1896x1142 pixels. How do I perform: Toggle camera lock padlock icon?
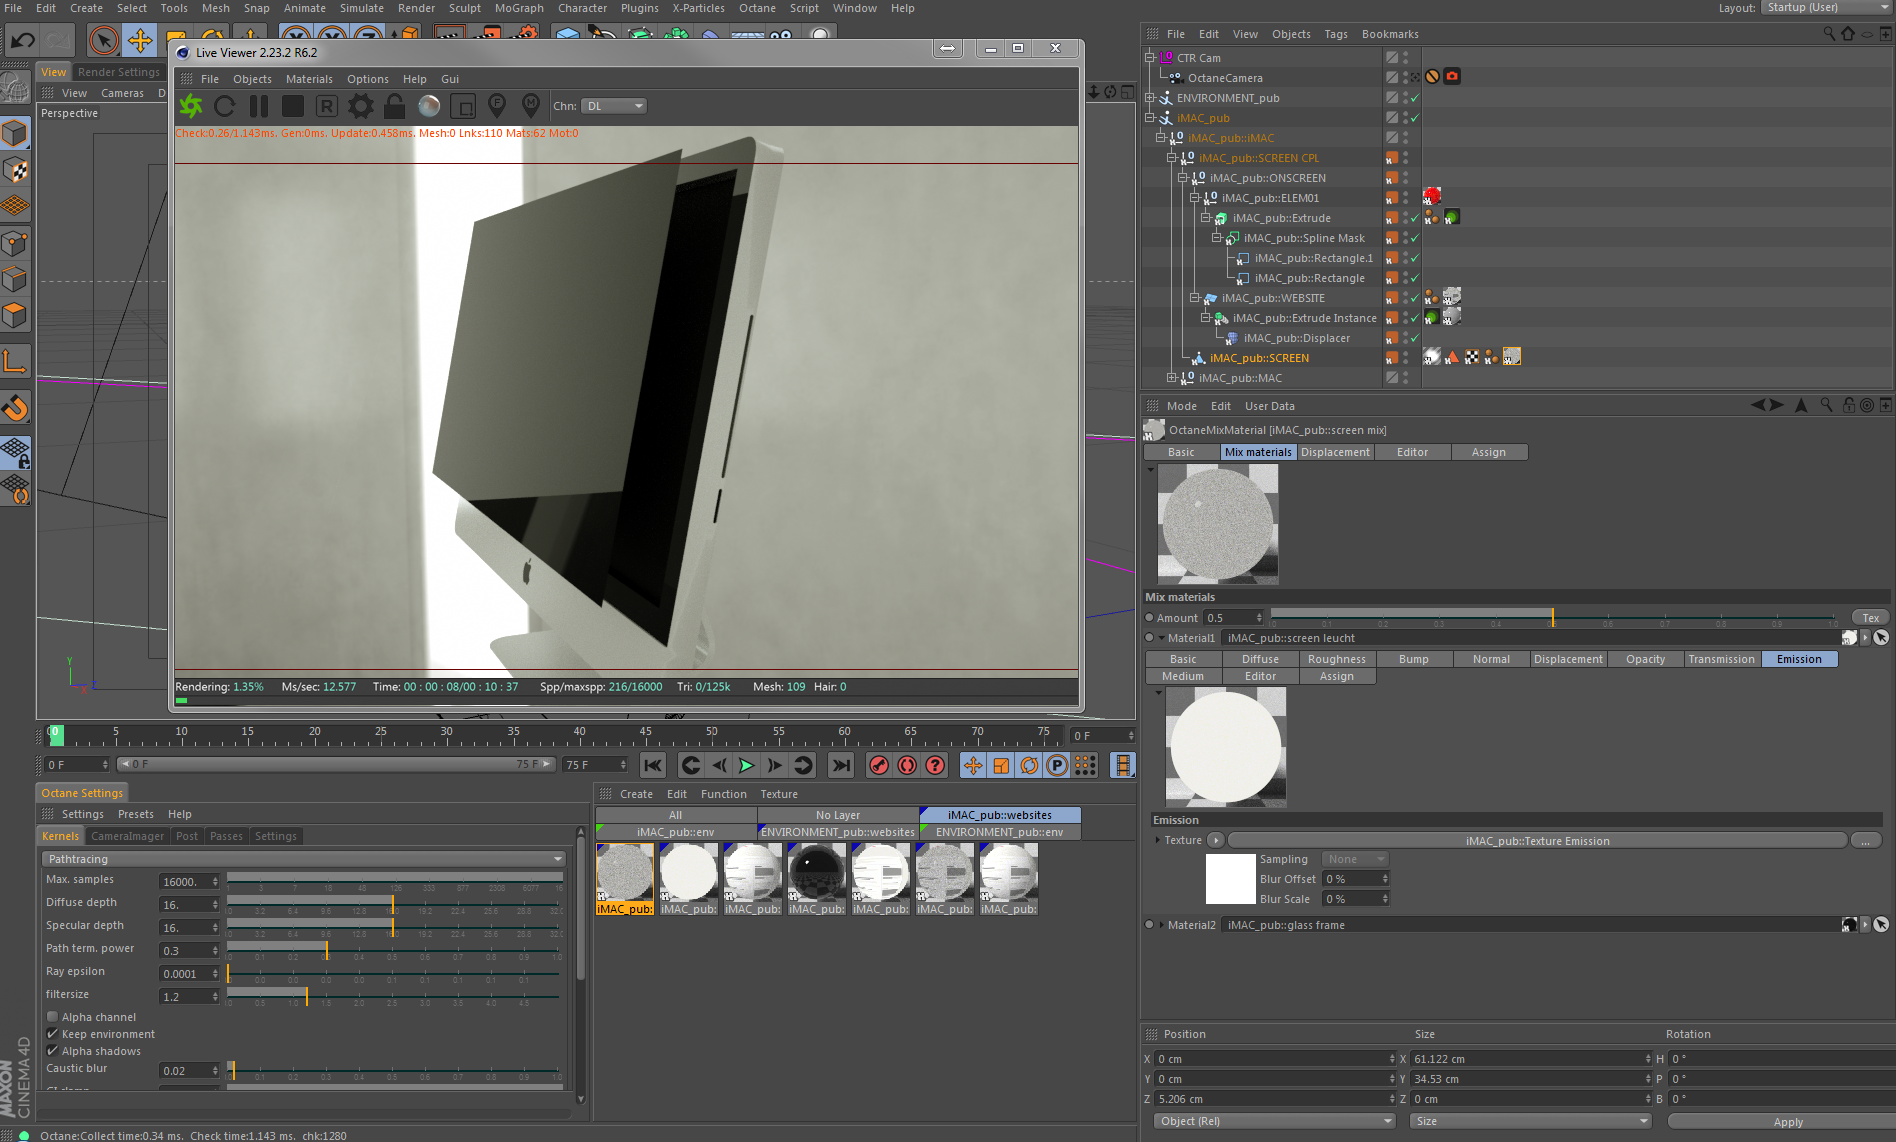[394, 106]
